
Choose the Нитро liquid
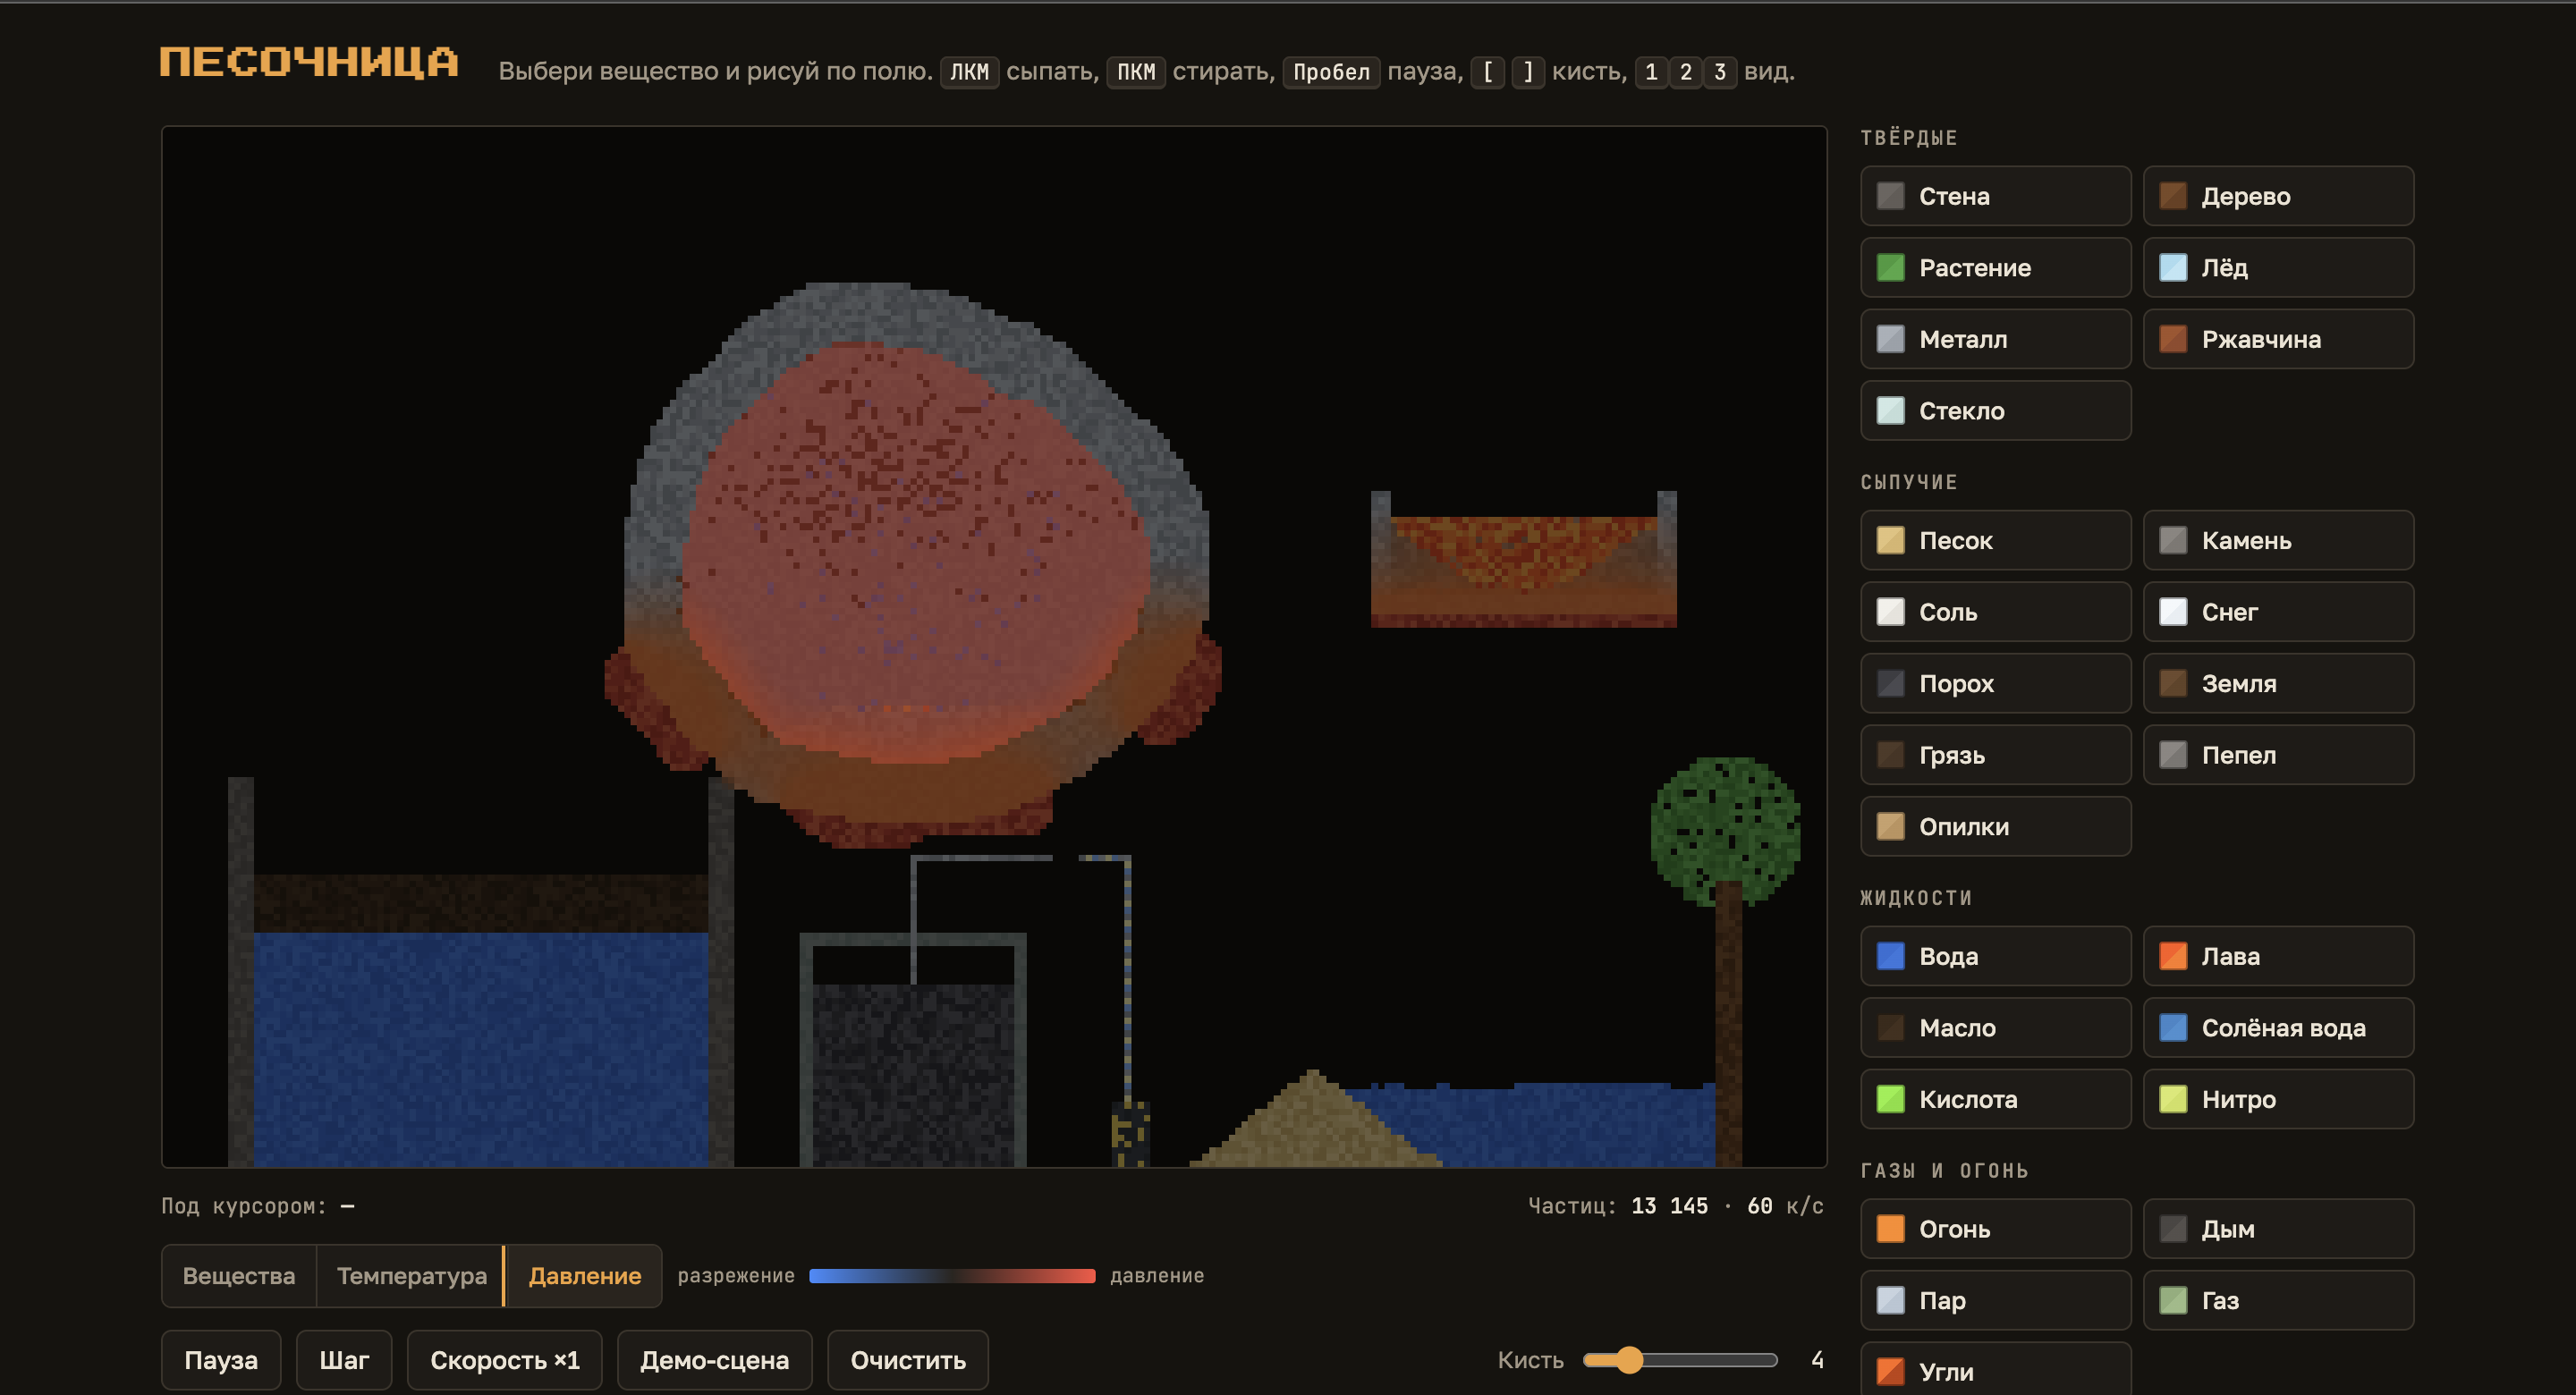tap(2278, 1099)
